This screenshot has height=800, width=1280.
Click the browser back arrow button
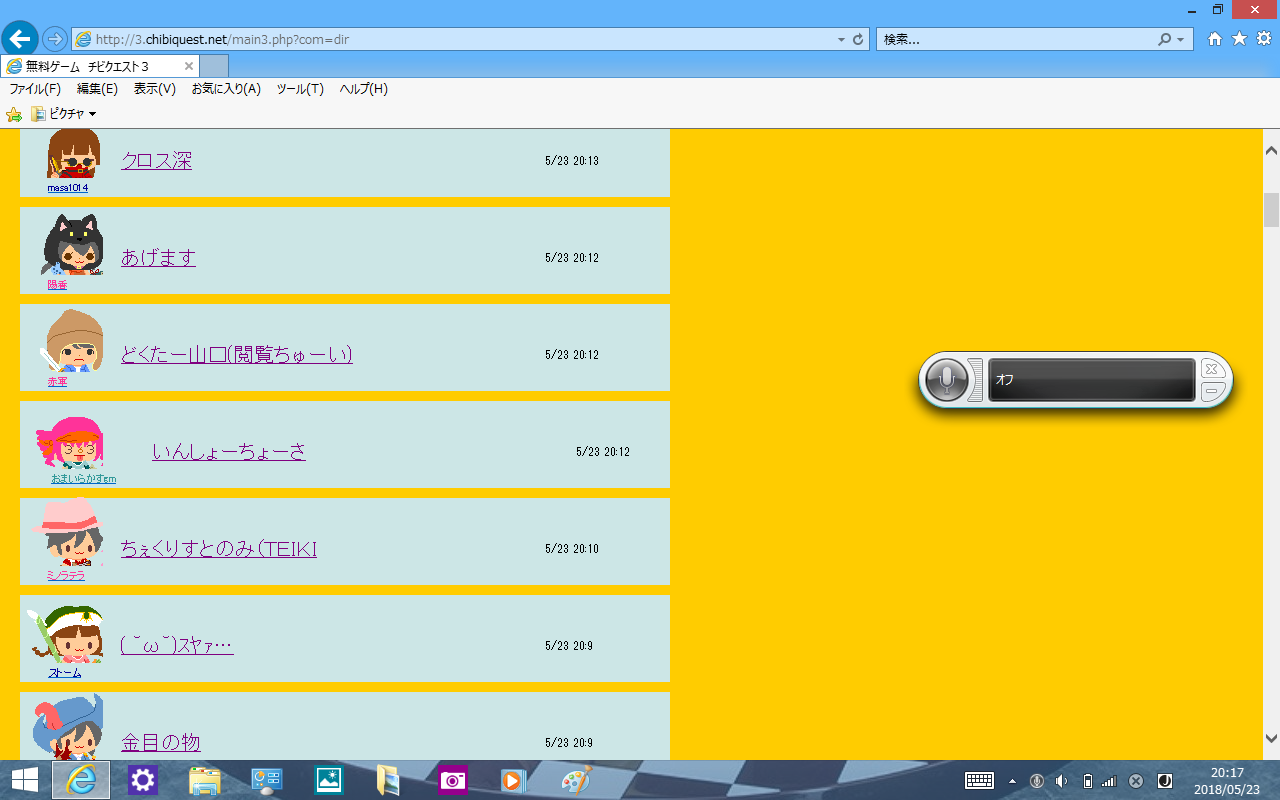tap(20, 40)
